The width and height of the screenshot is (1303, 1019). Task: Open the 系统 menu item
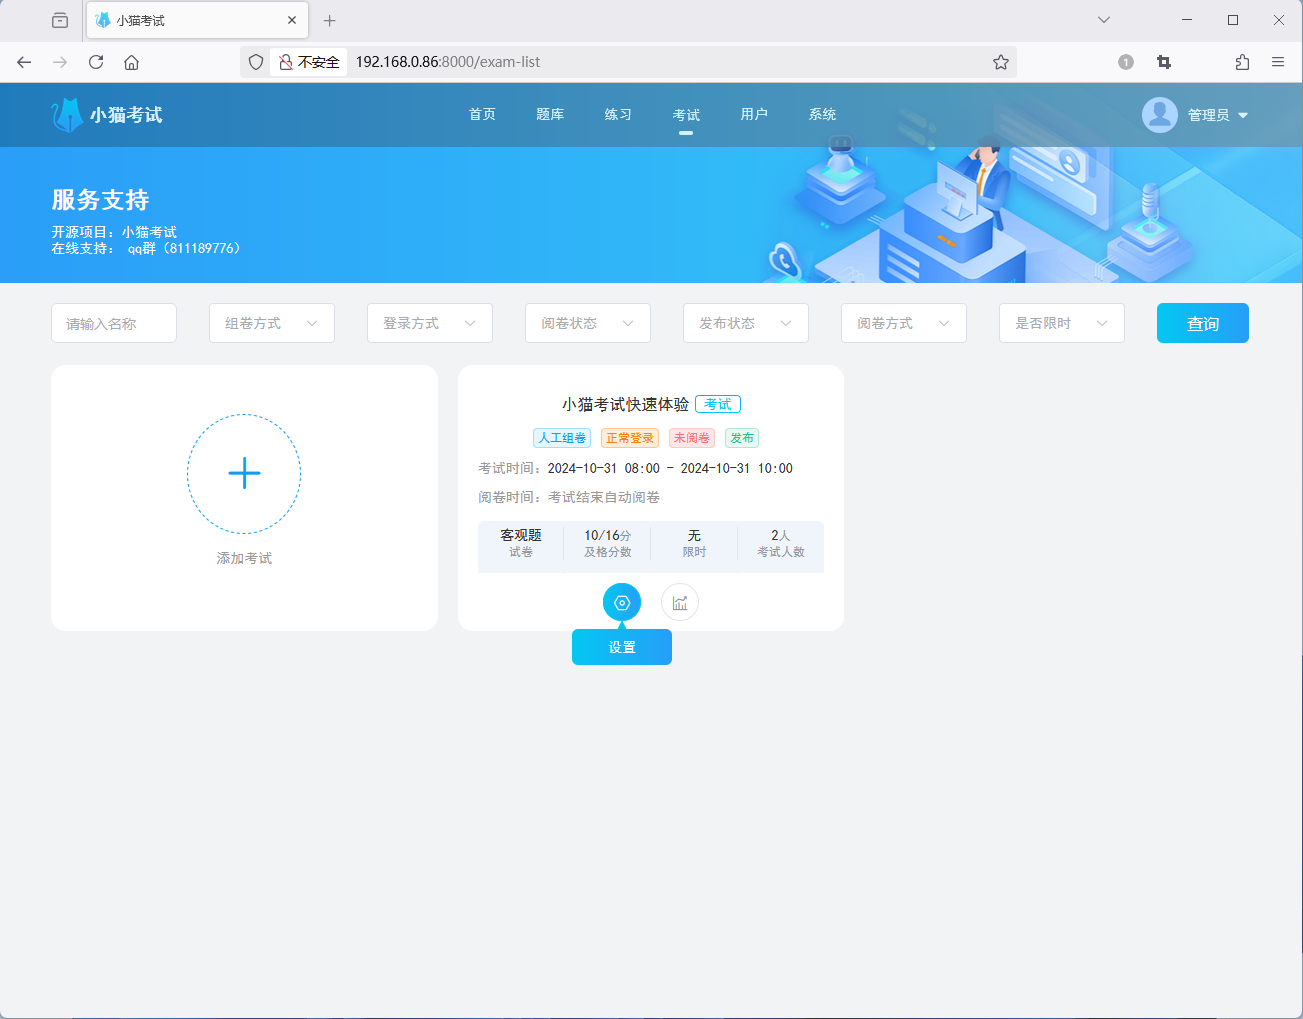tap(822, 114)
